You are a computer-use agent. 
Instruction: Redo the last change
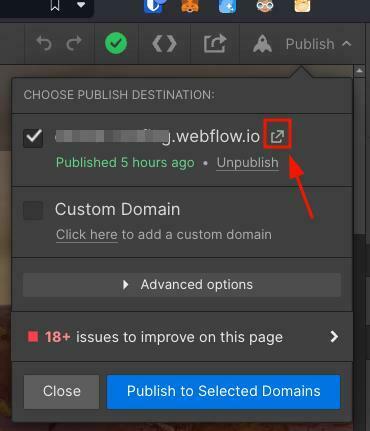point(74,43)
